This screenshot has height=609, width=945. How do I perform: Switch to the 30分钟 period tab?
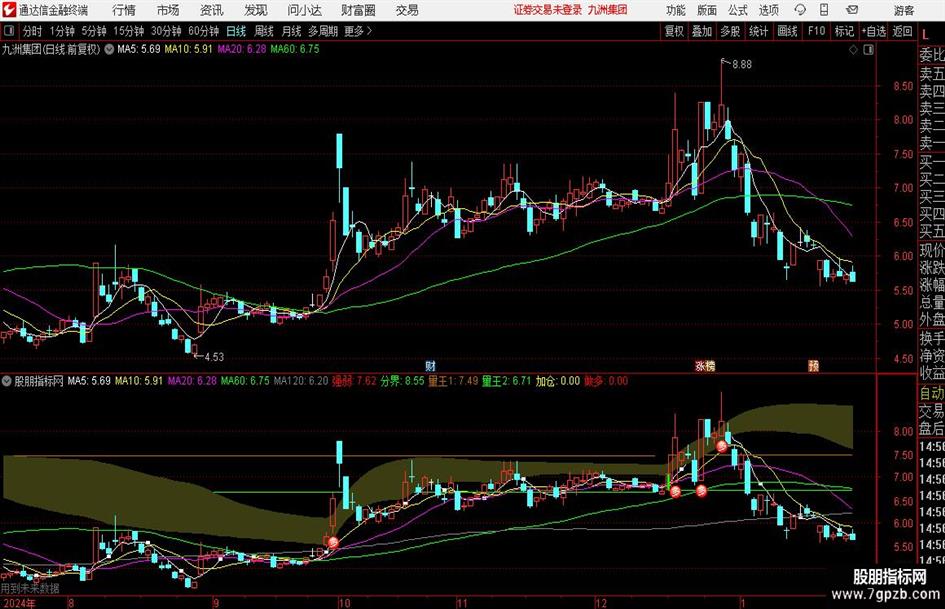pos(166,31)
